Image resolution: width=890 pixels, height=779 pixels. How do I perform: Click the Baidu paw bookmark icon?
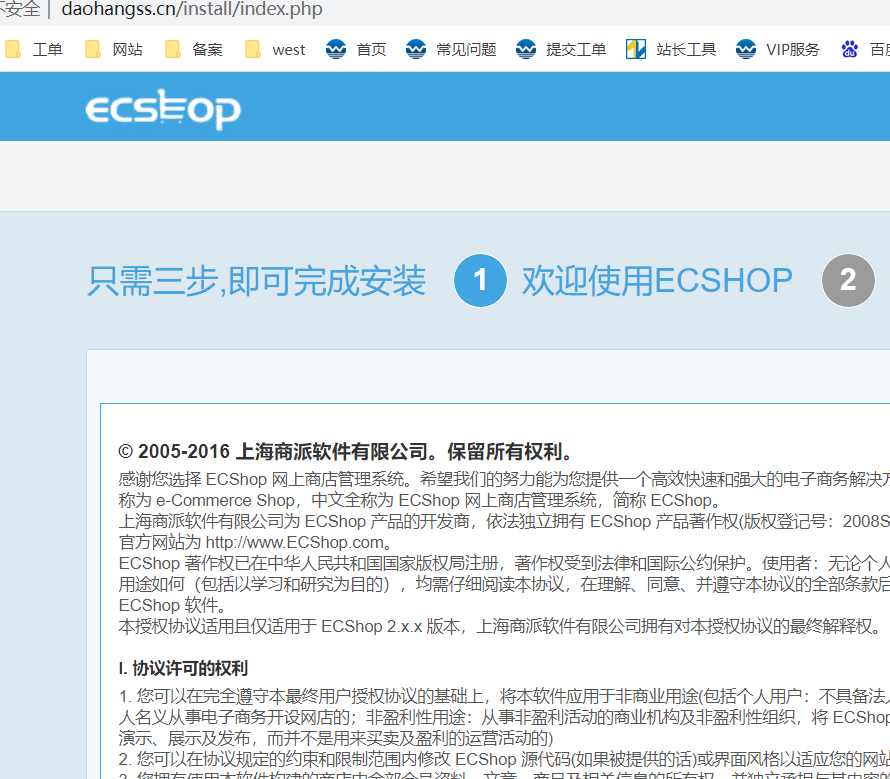pos(850,49)
